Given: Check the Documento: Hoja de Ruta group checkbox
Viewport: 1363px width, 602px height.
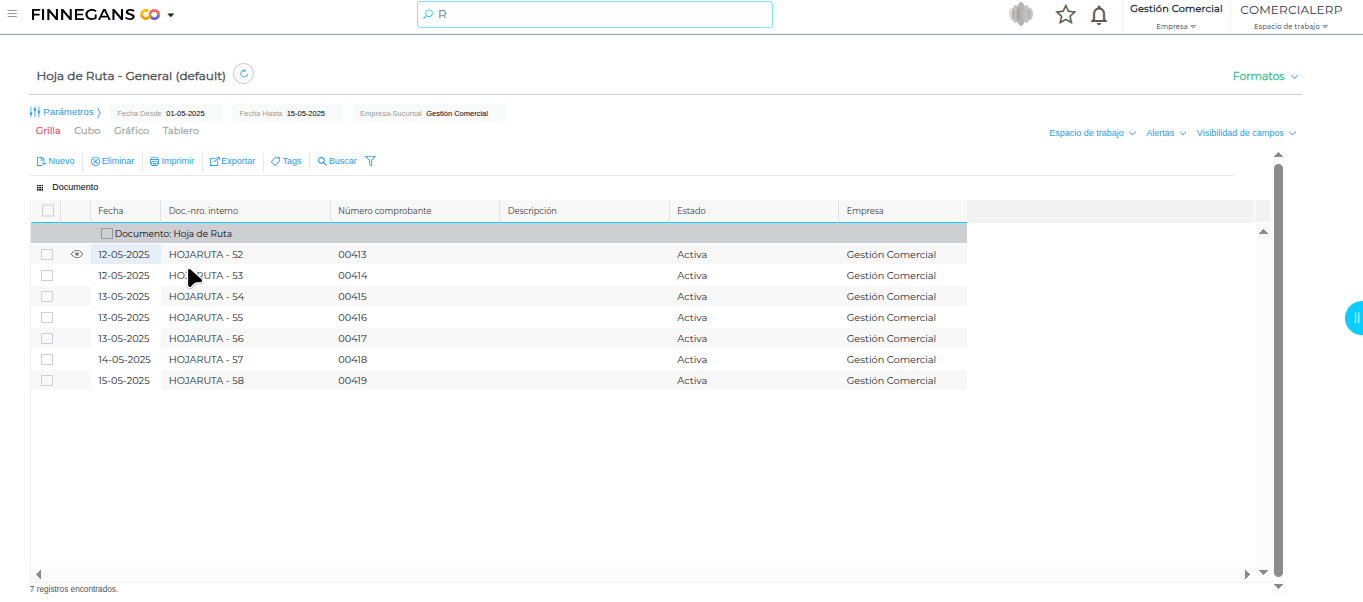Looking at the screenshot, I should click(x=107, y=233).
